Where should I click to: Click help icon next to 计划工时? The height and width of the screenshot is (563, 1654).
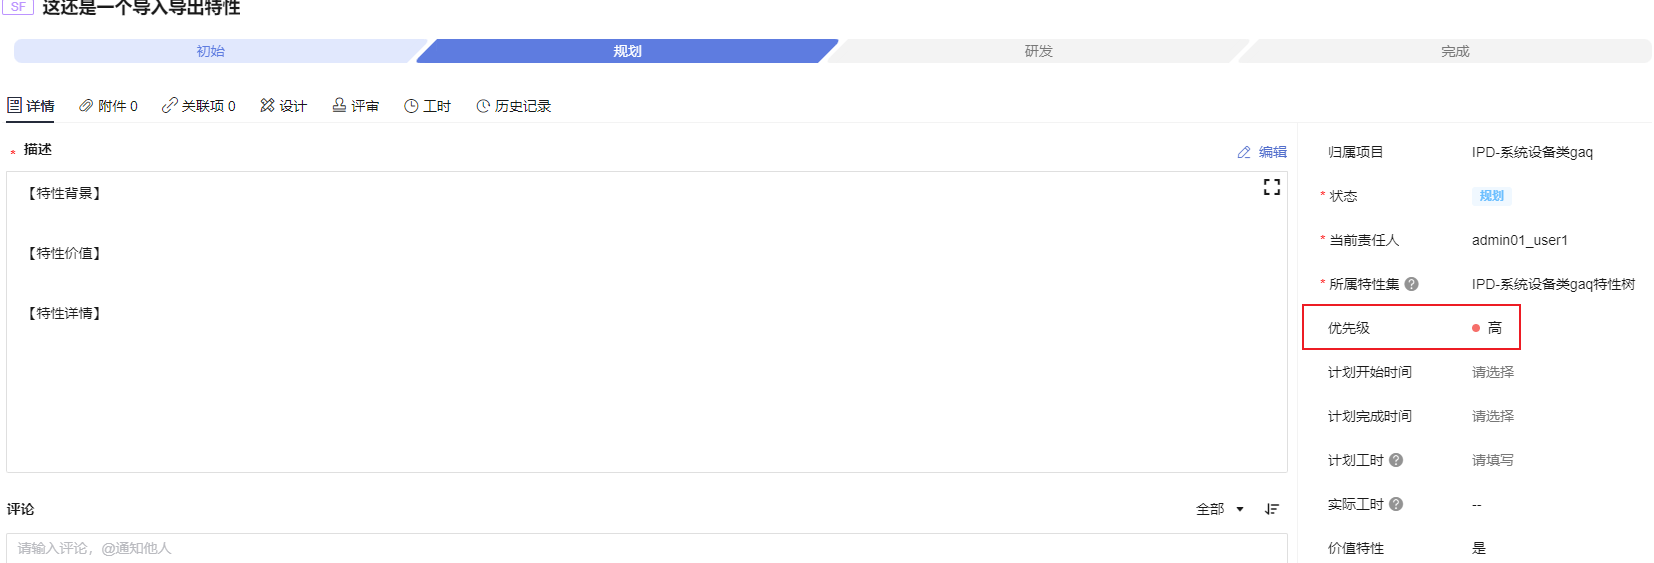click(1396, 460)
